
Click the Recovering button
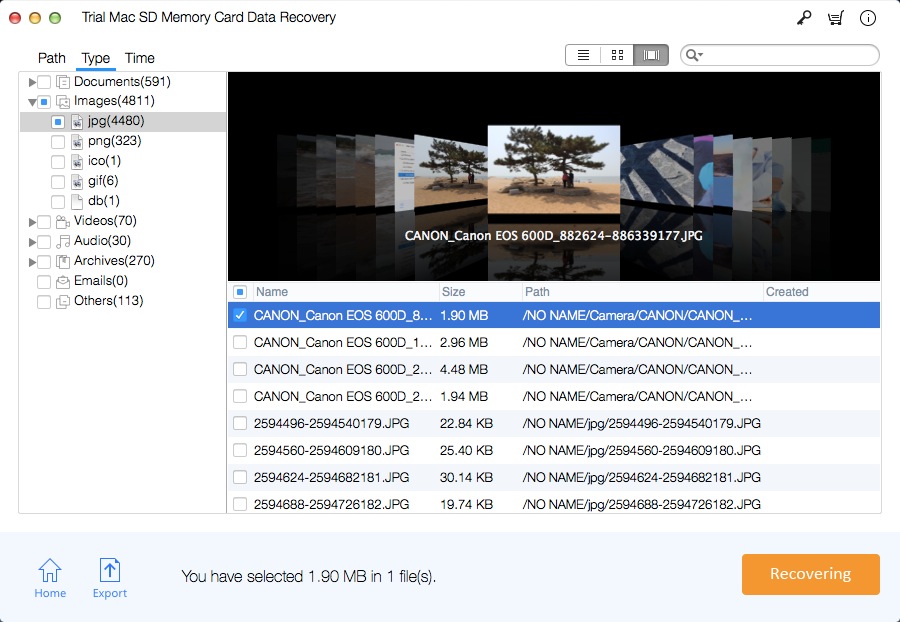coord(810,574)
